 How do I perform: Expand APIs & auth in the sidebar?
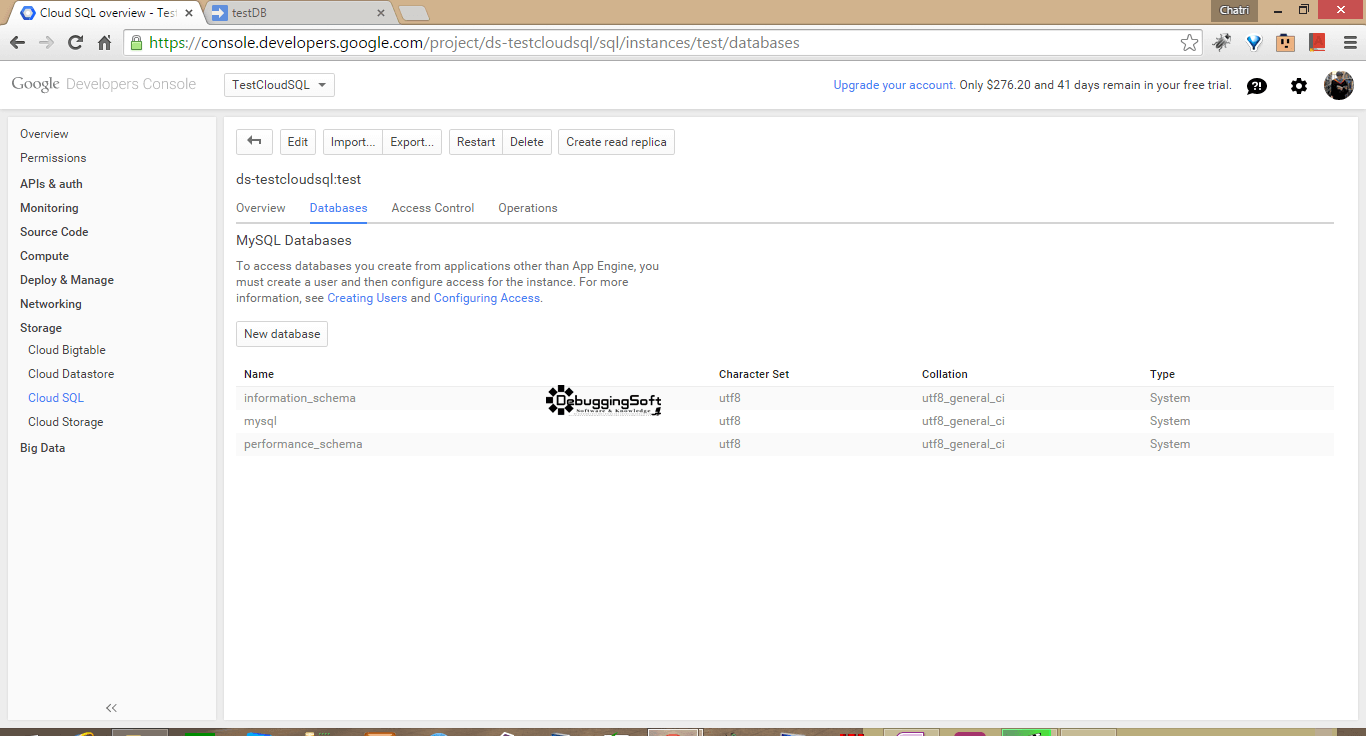pos(51,184)
